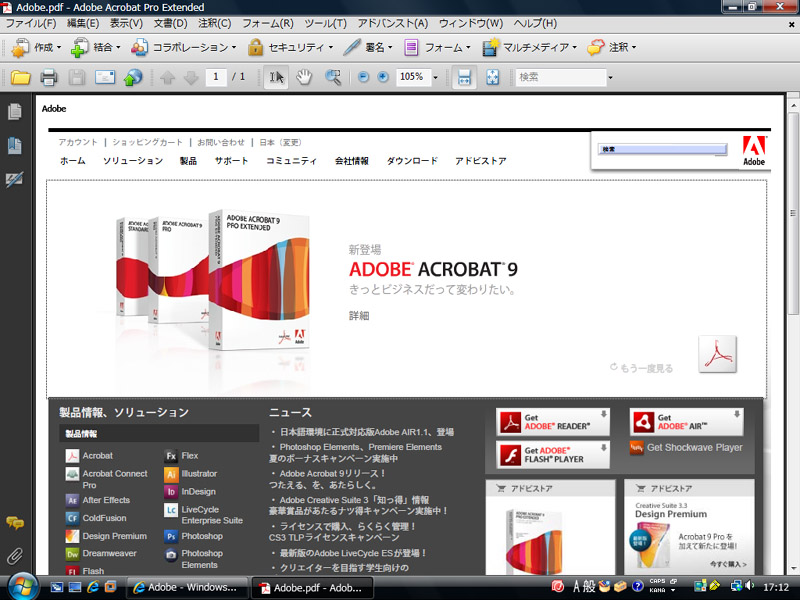Launch Internet Explorer from the quick launch
Image resolution: width=800 pixels, height=600 pixels.
[93, 587]
